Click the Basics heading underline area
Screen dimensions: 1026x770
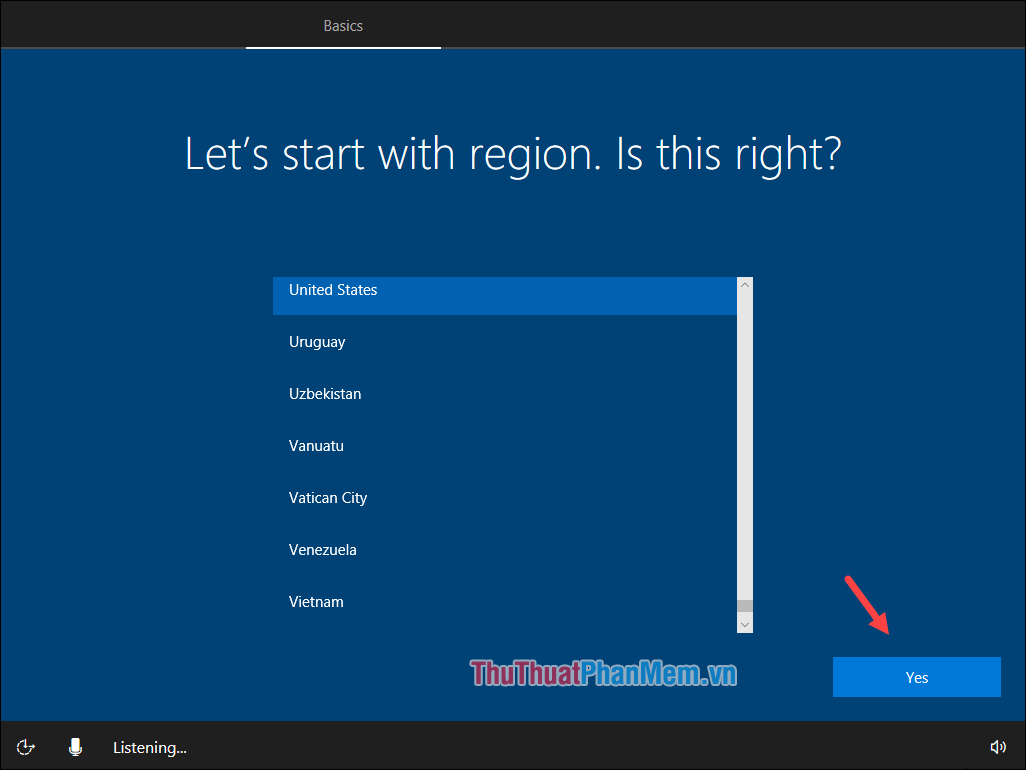pos(343,45)
